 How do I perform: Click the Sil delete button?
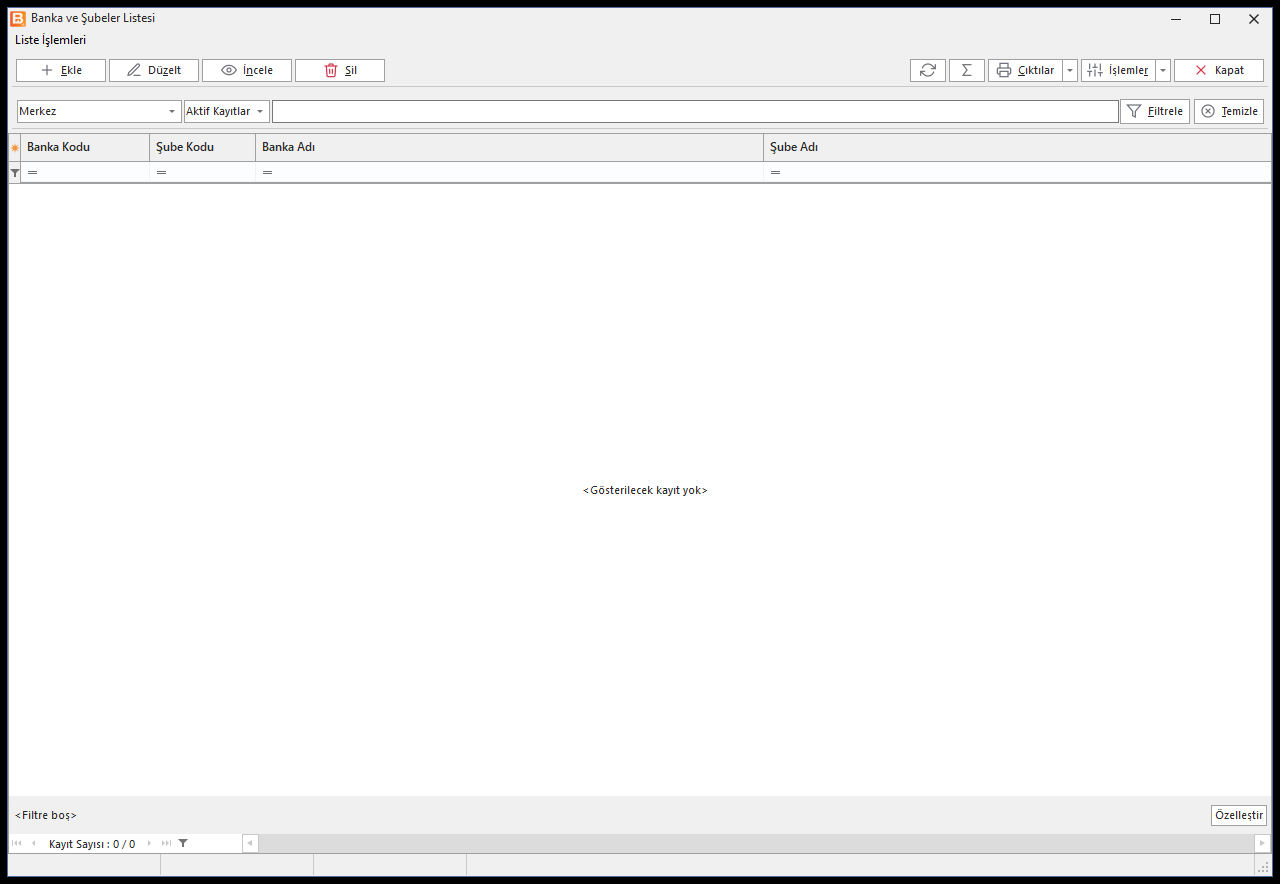coord(340,70)
